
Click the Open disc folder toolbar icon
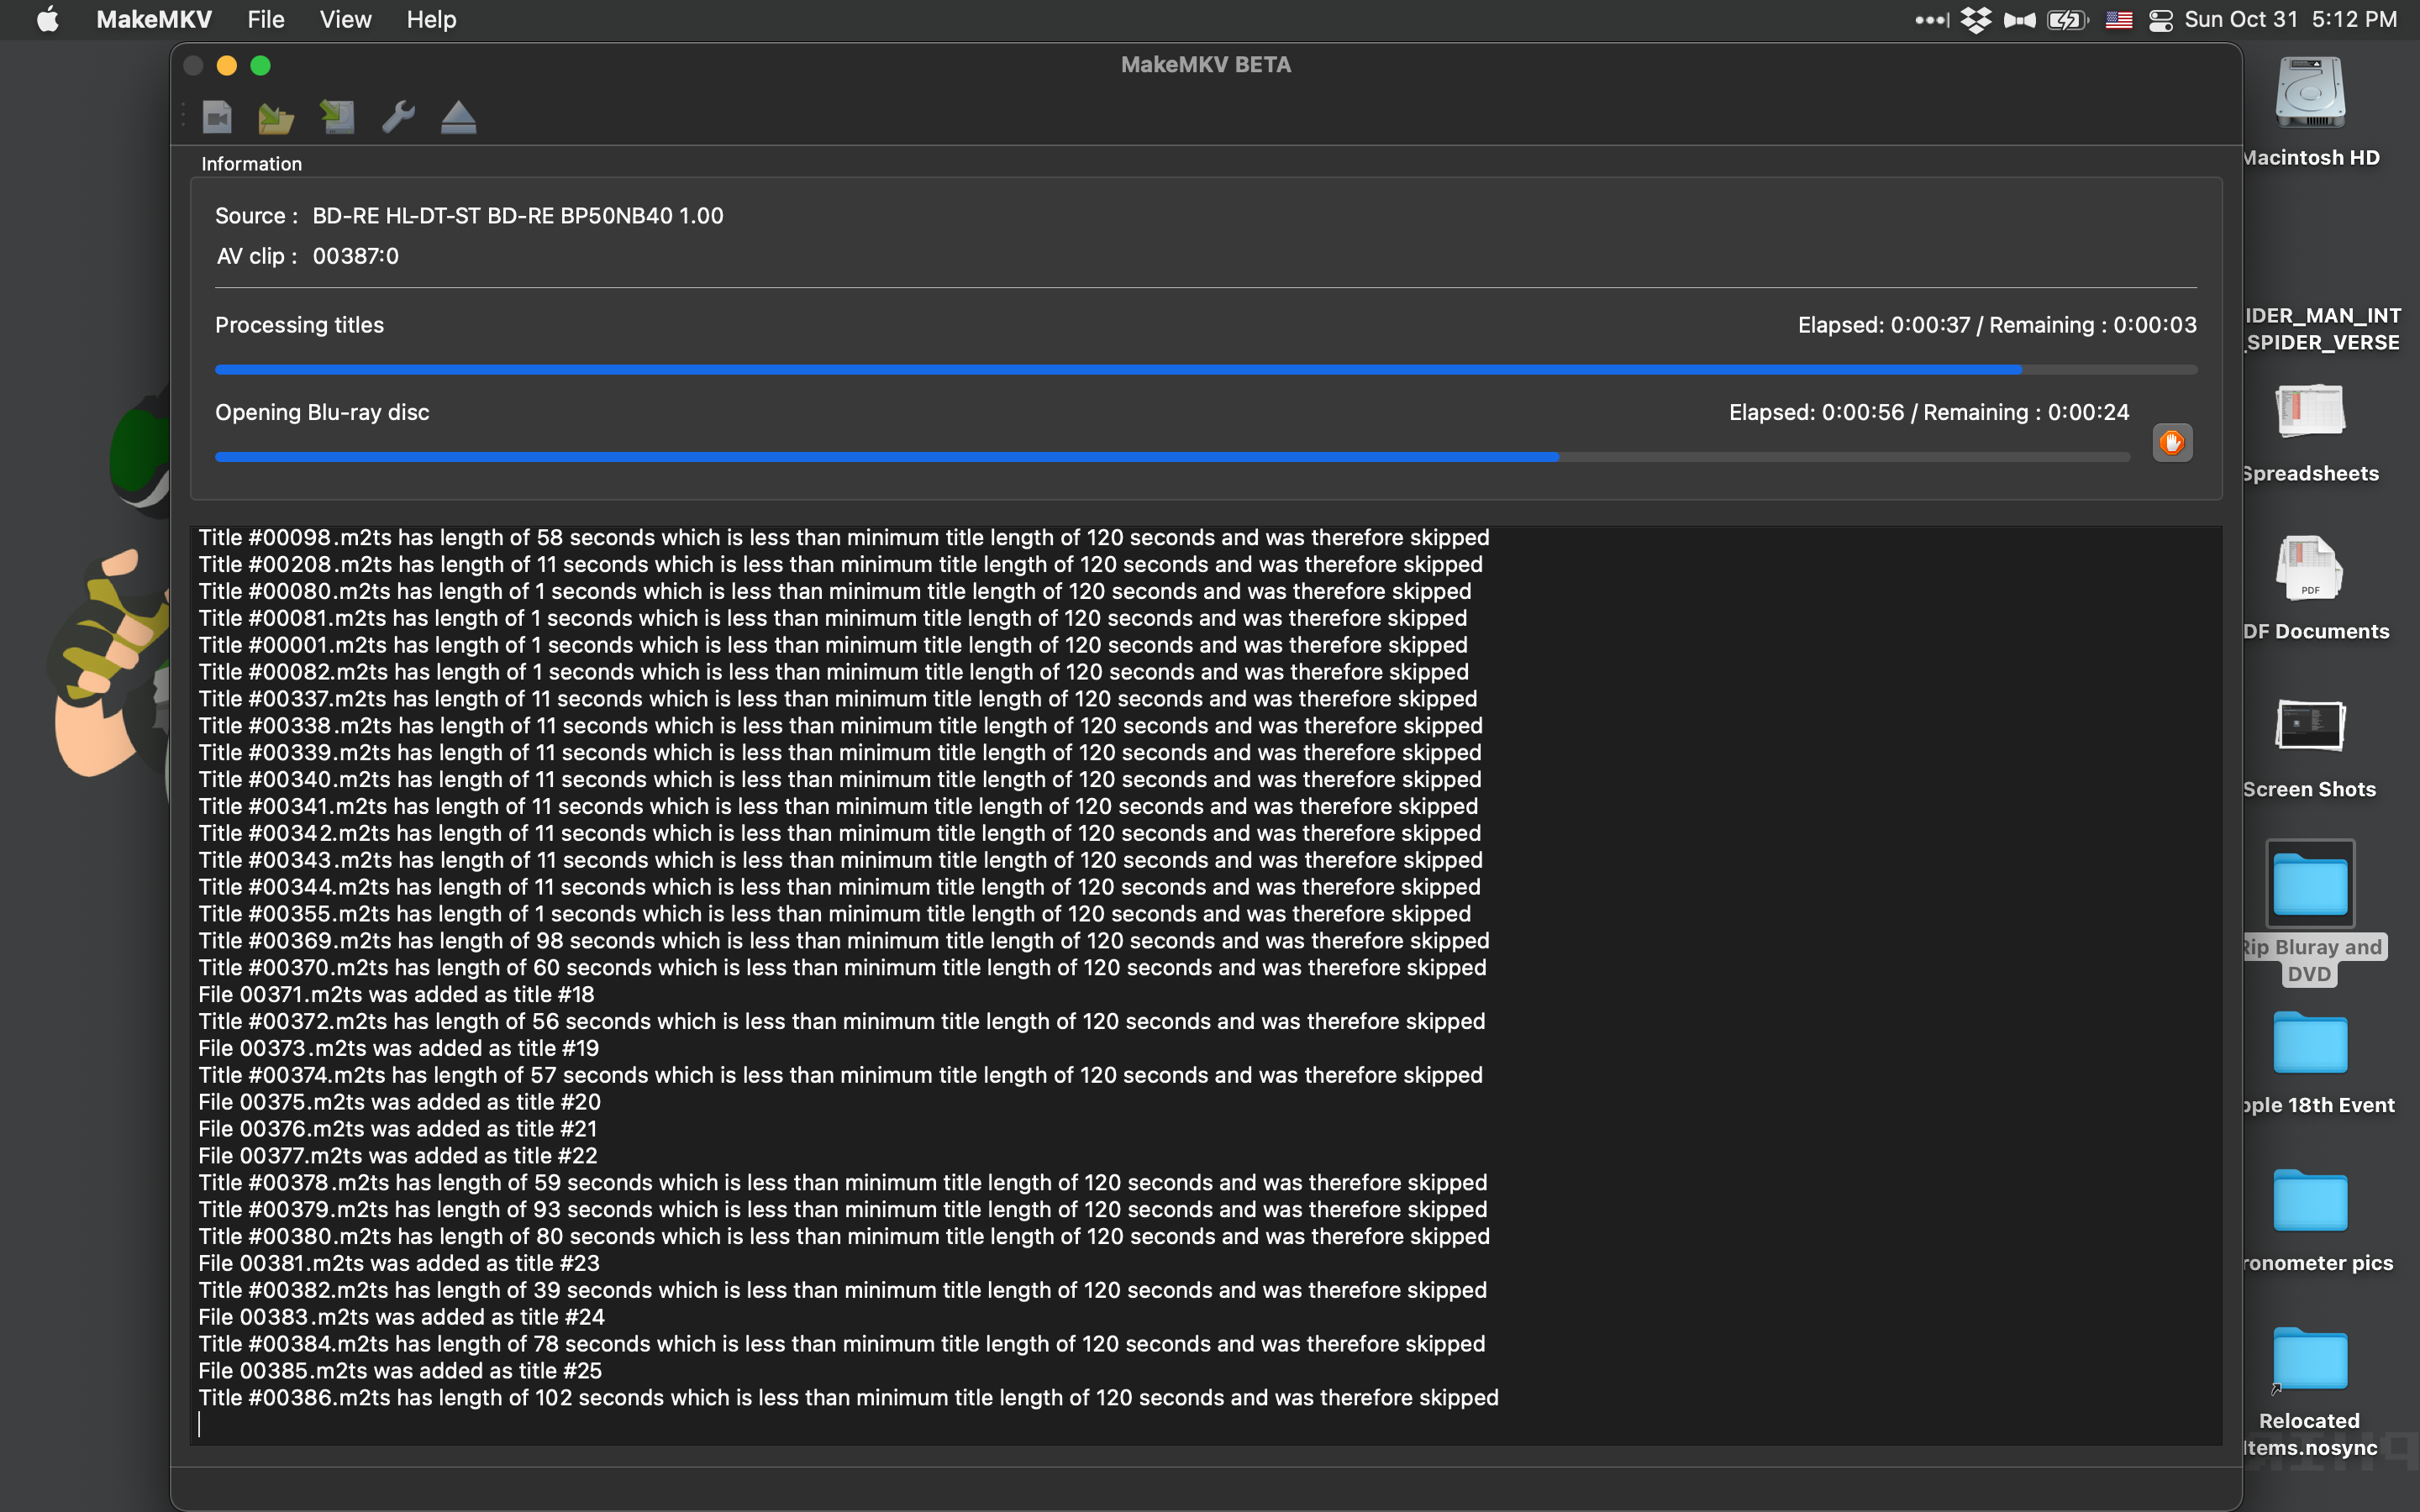[276, 117]
